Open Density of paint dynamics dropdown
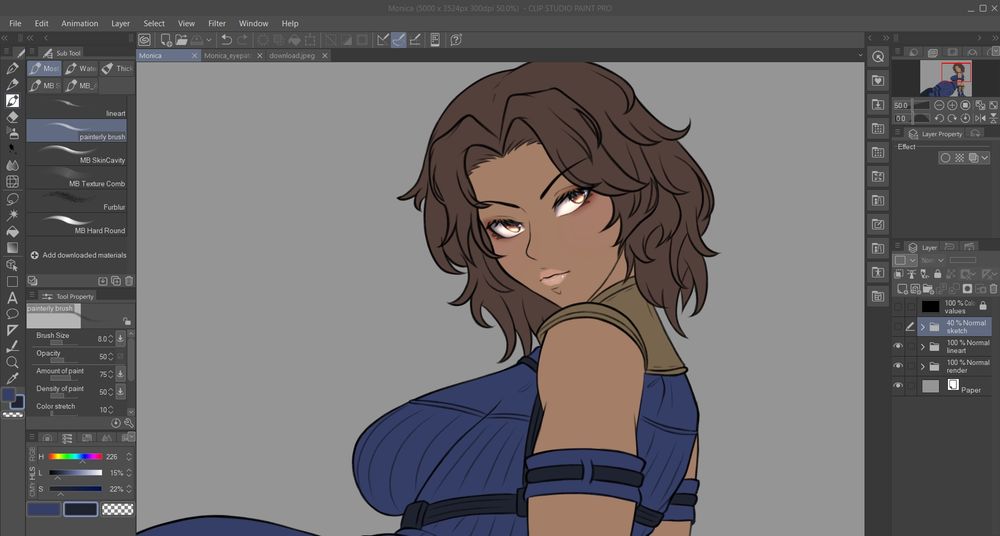This screenshot has height=536, width=1000. (x=120, y=391)
